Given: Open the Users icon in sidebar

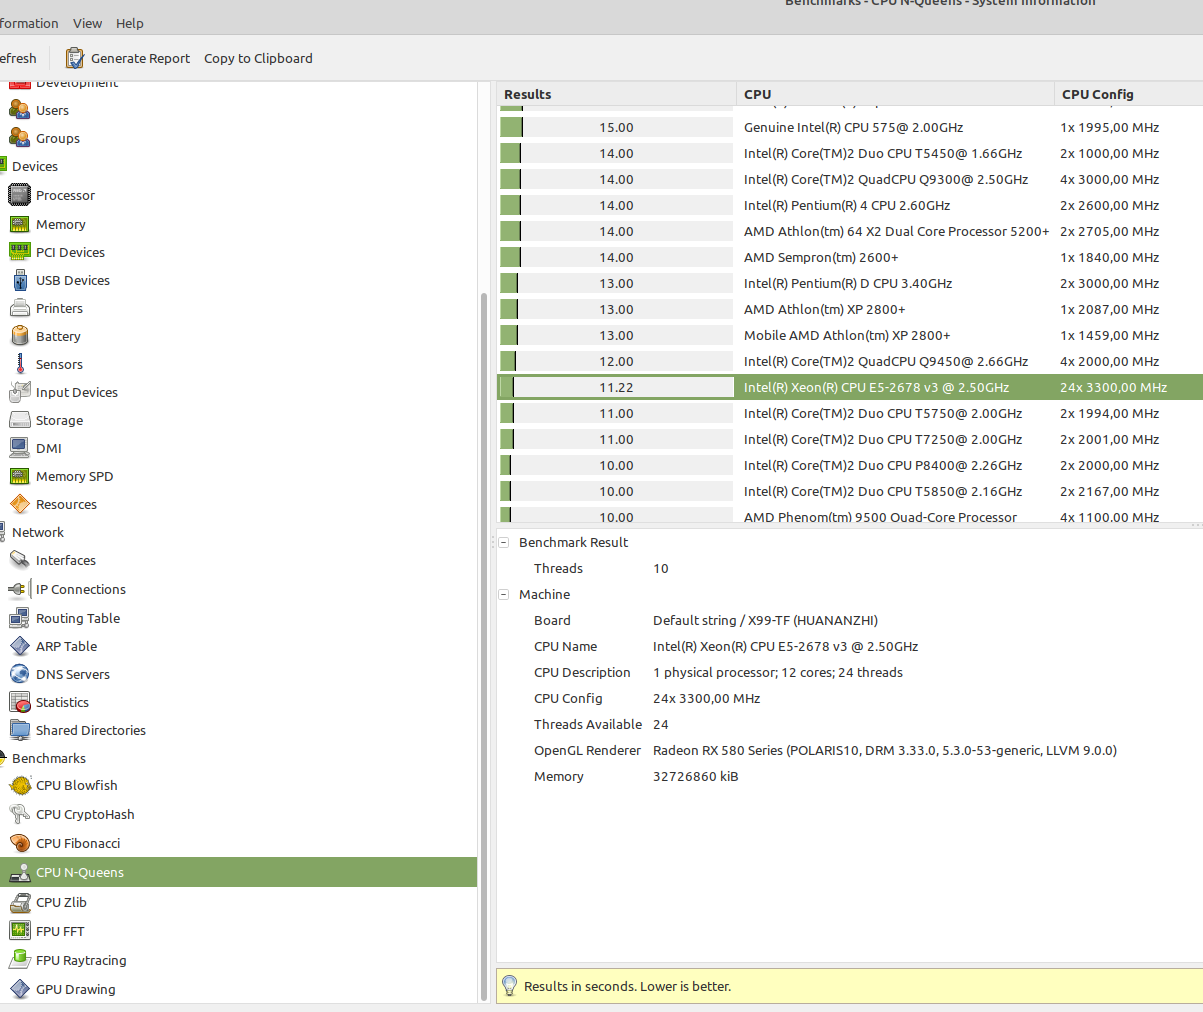Looking at the screenshot, I should 19,110.
